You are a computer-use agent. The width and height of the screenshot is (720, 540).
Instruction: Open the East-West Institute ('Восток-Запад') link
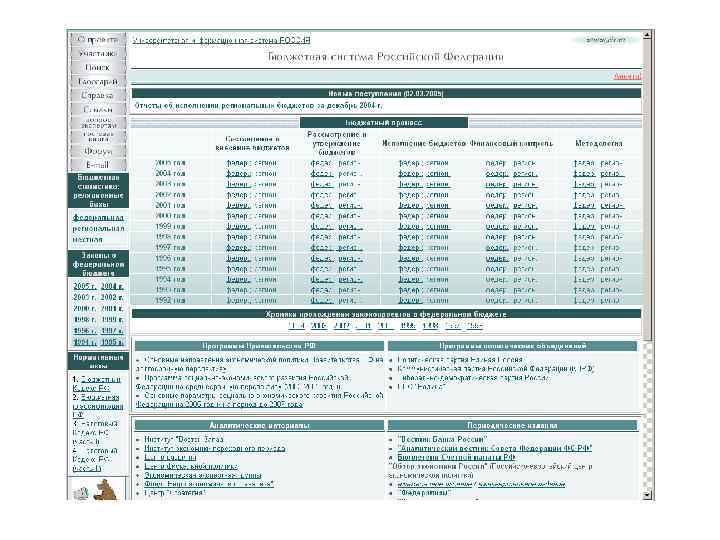click(x=184, y=439)
